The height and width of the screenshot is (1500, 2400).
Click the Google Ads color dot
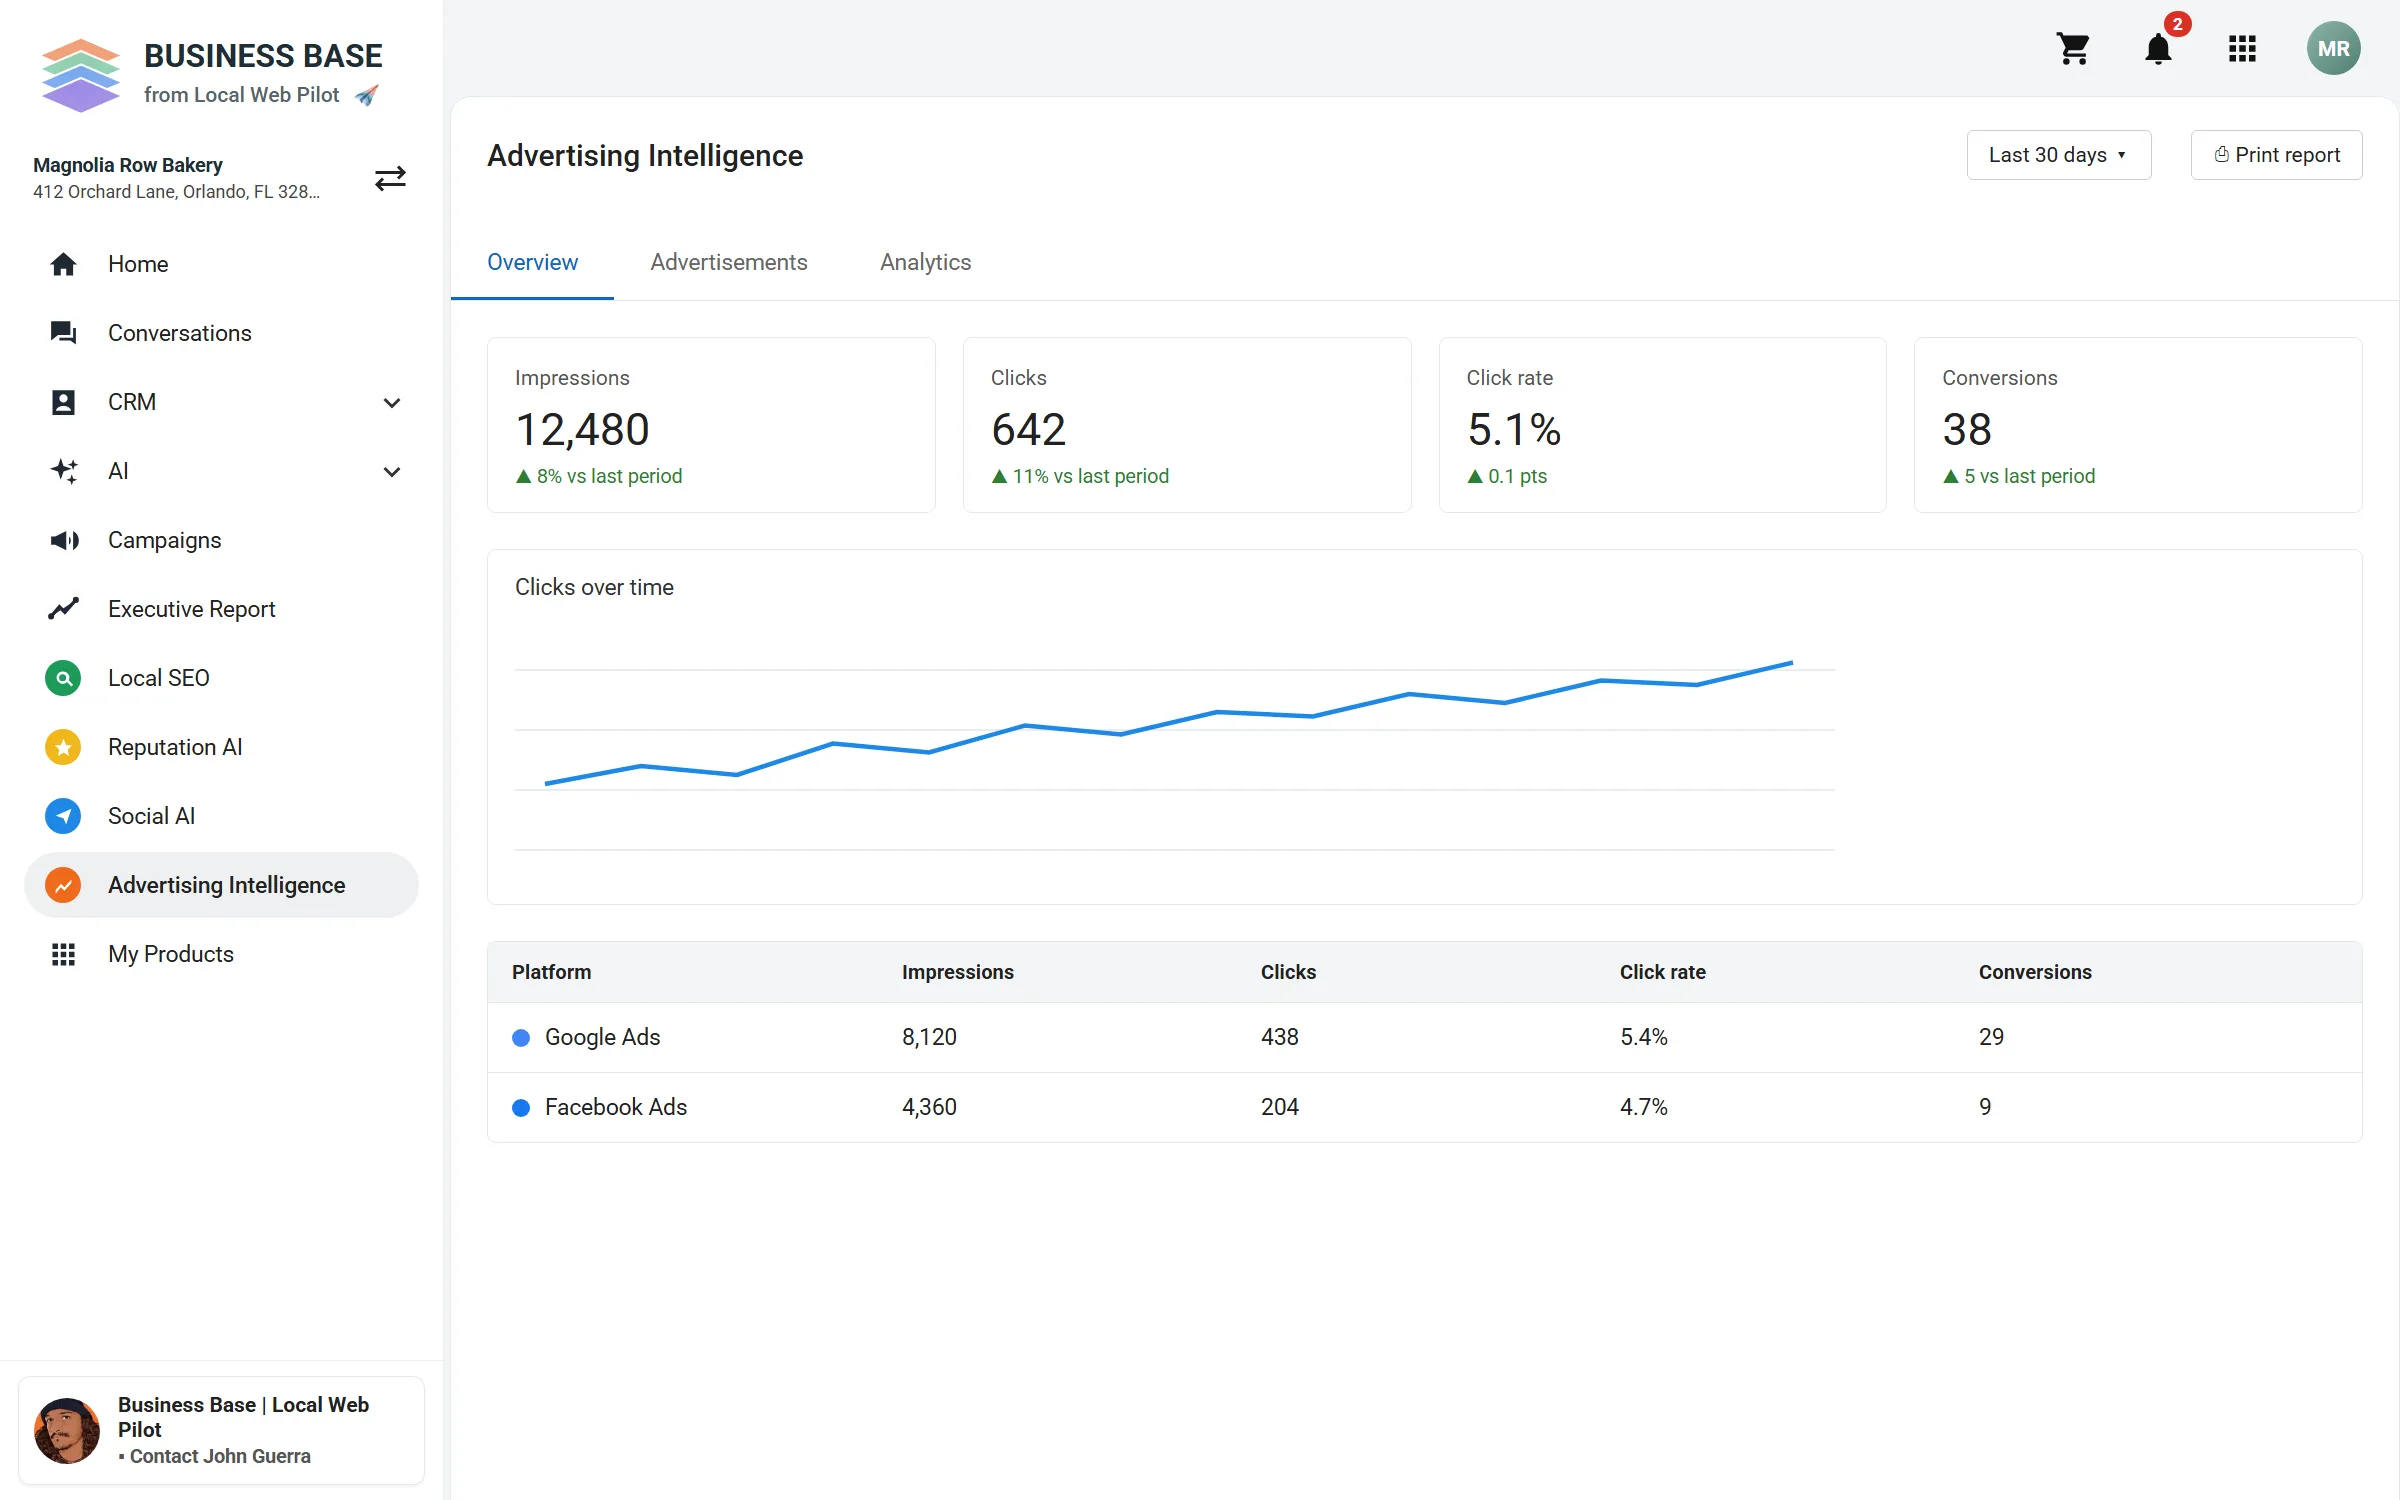click(x=521, y=1038)
